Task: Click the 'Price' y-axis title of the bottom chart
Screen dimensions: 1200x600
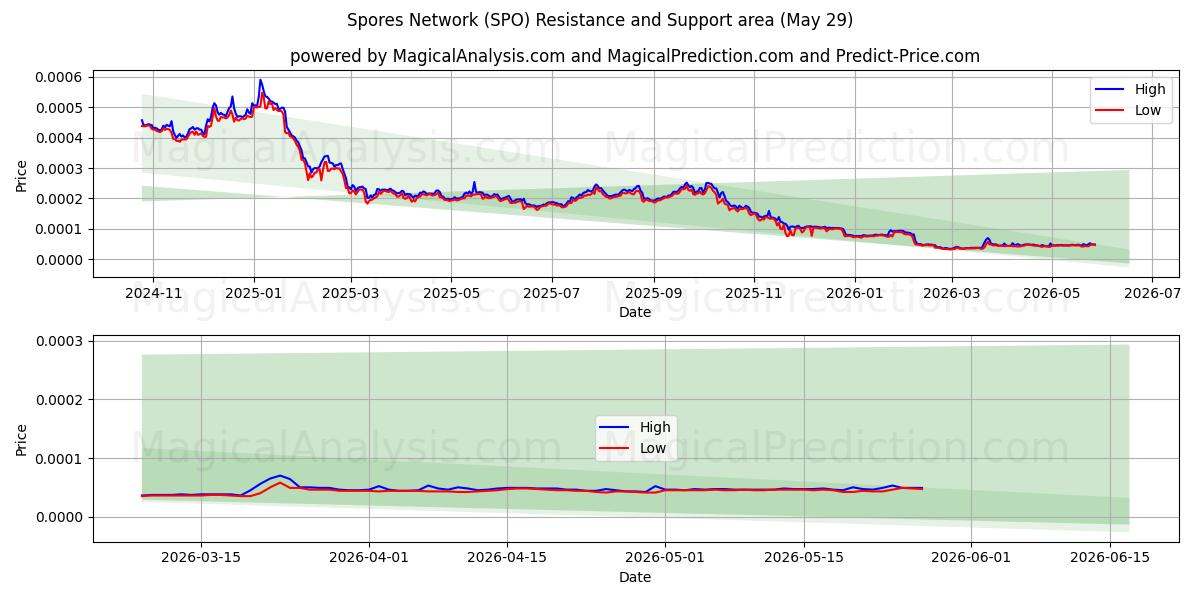Action: pos(22,439)
